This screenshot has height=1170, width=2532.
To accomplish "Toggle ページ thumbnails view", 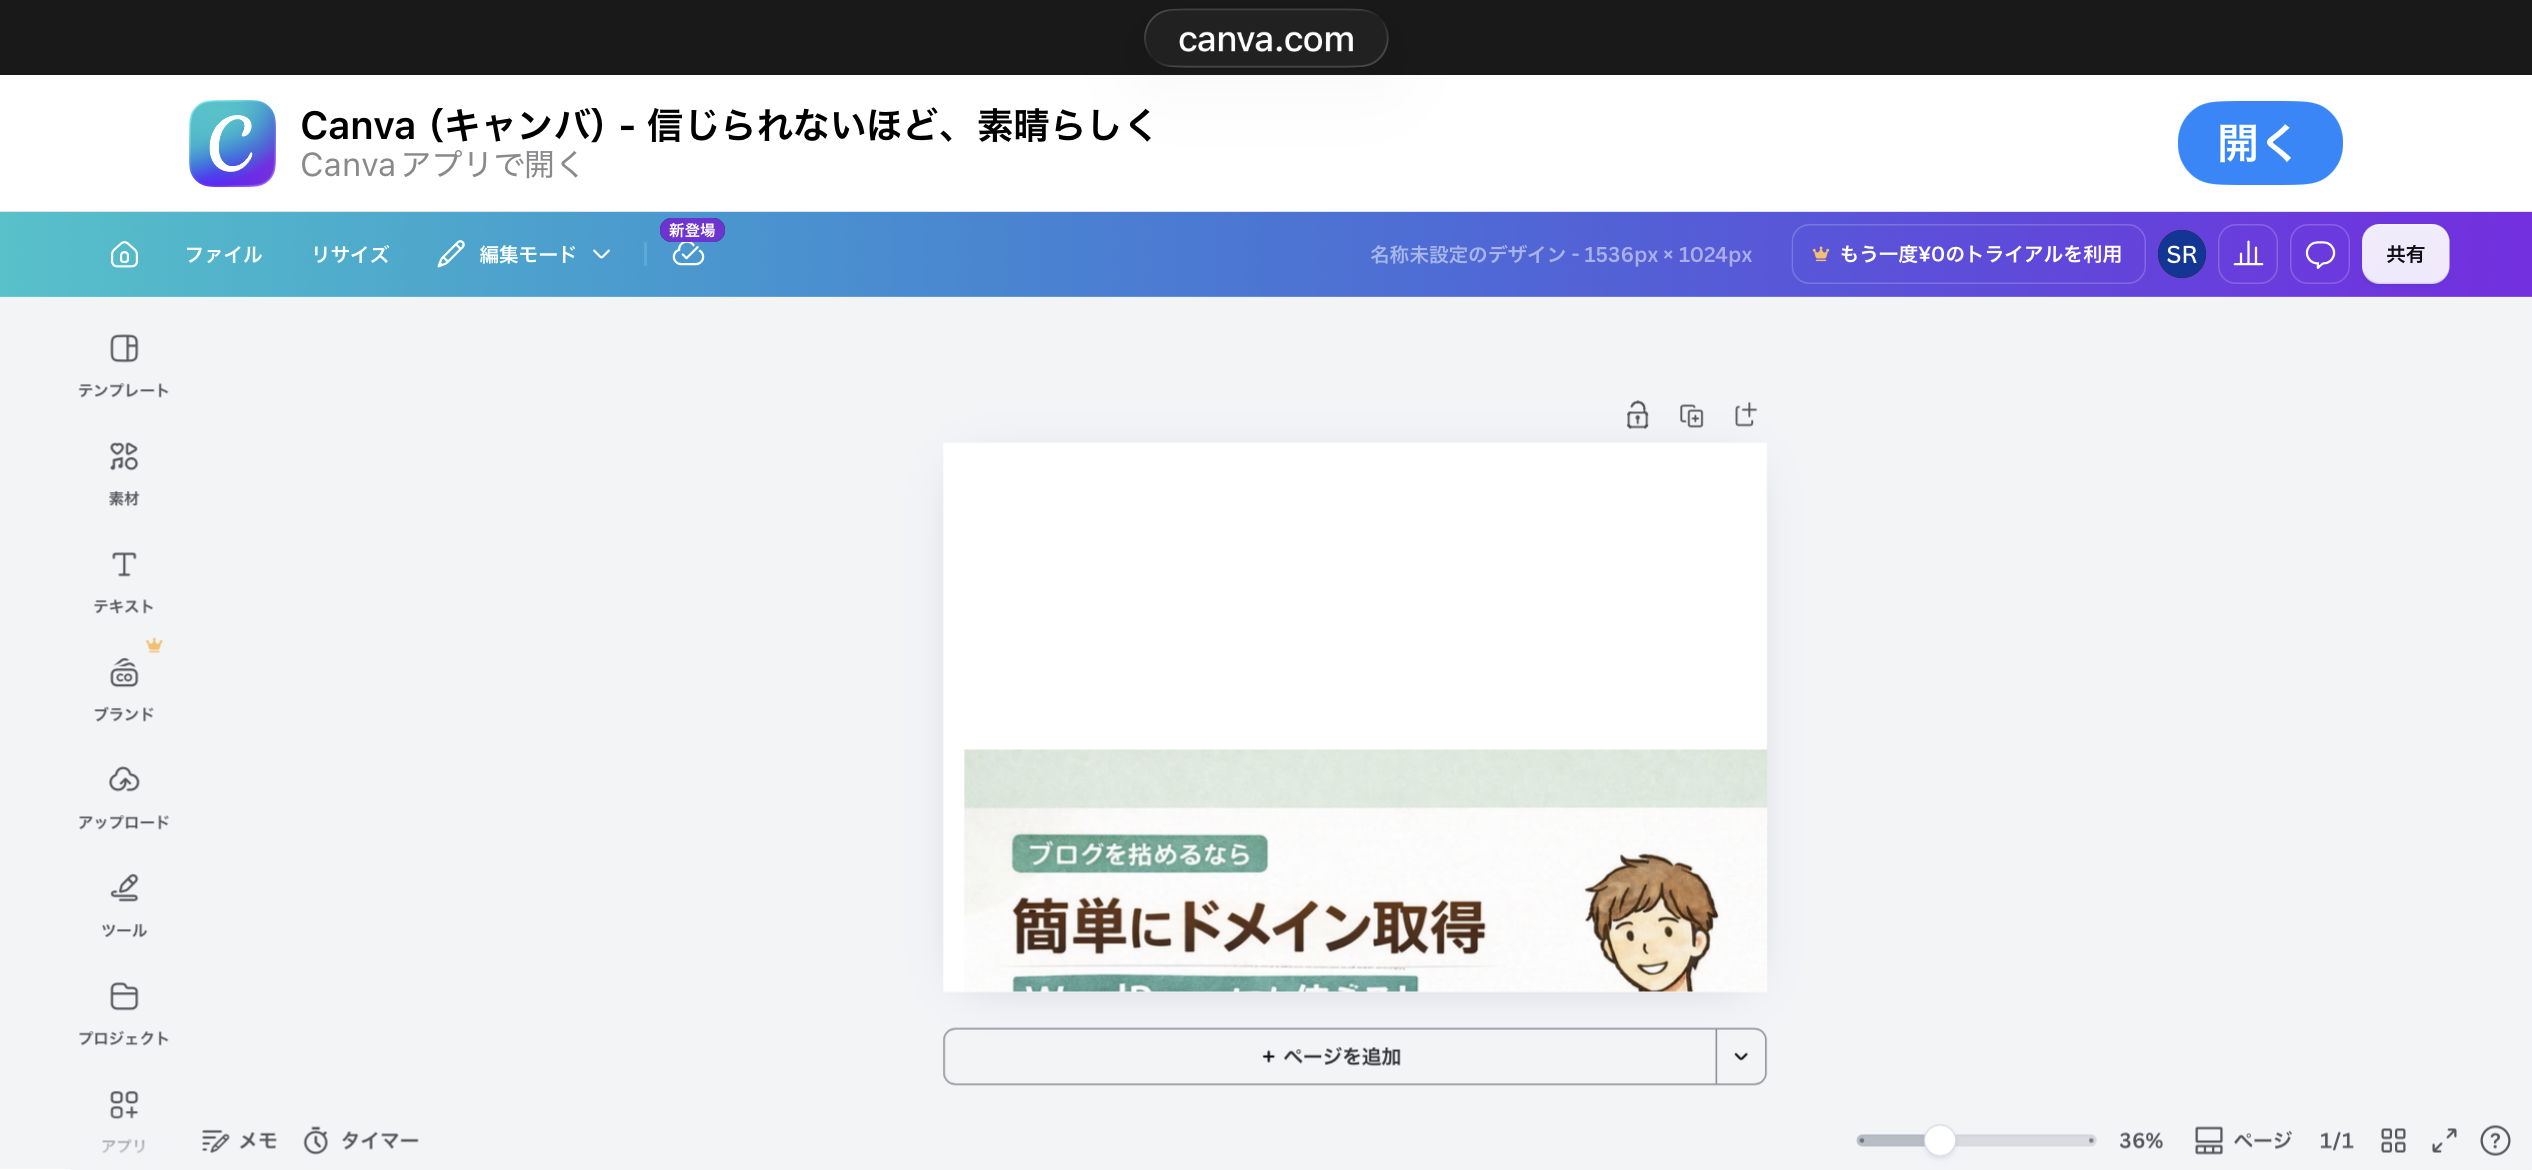I will (x=2243, y=1140).
